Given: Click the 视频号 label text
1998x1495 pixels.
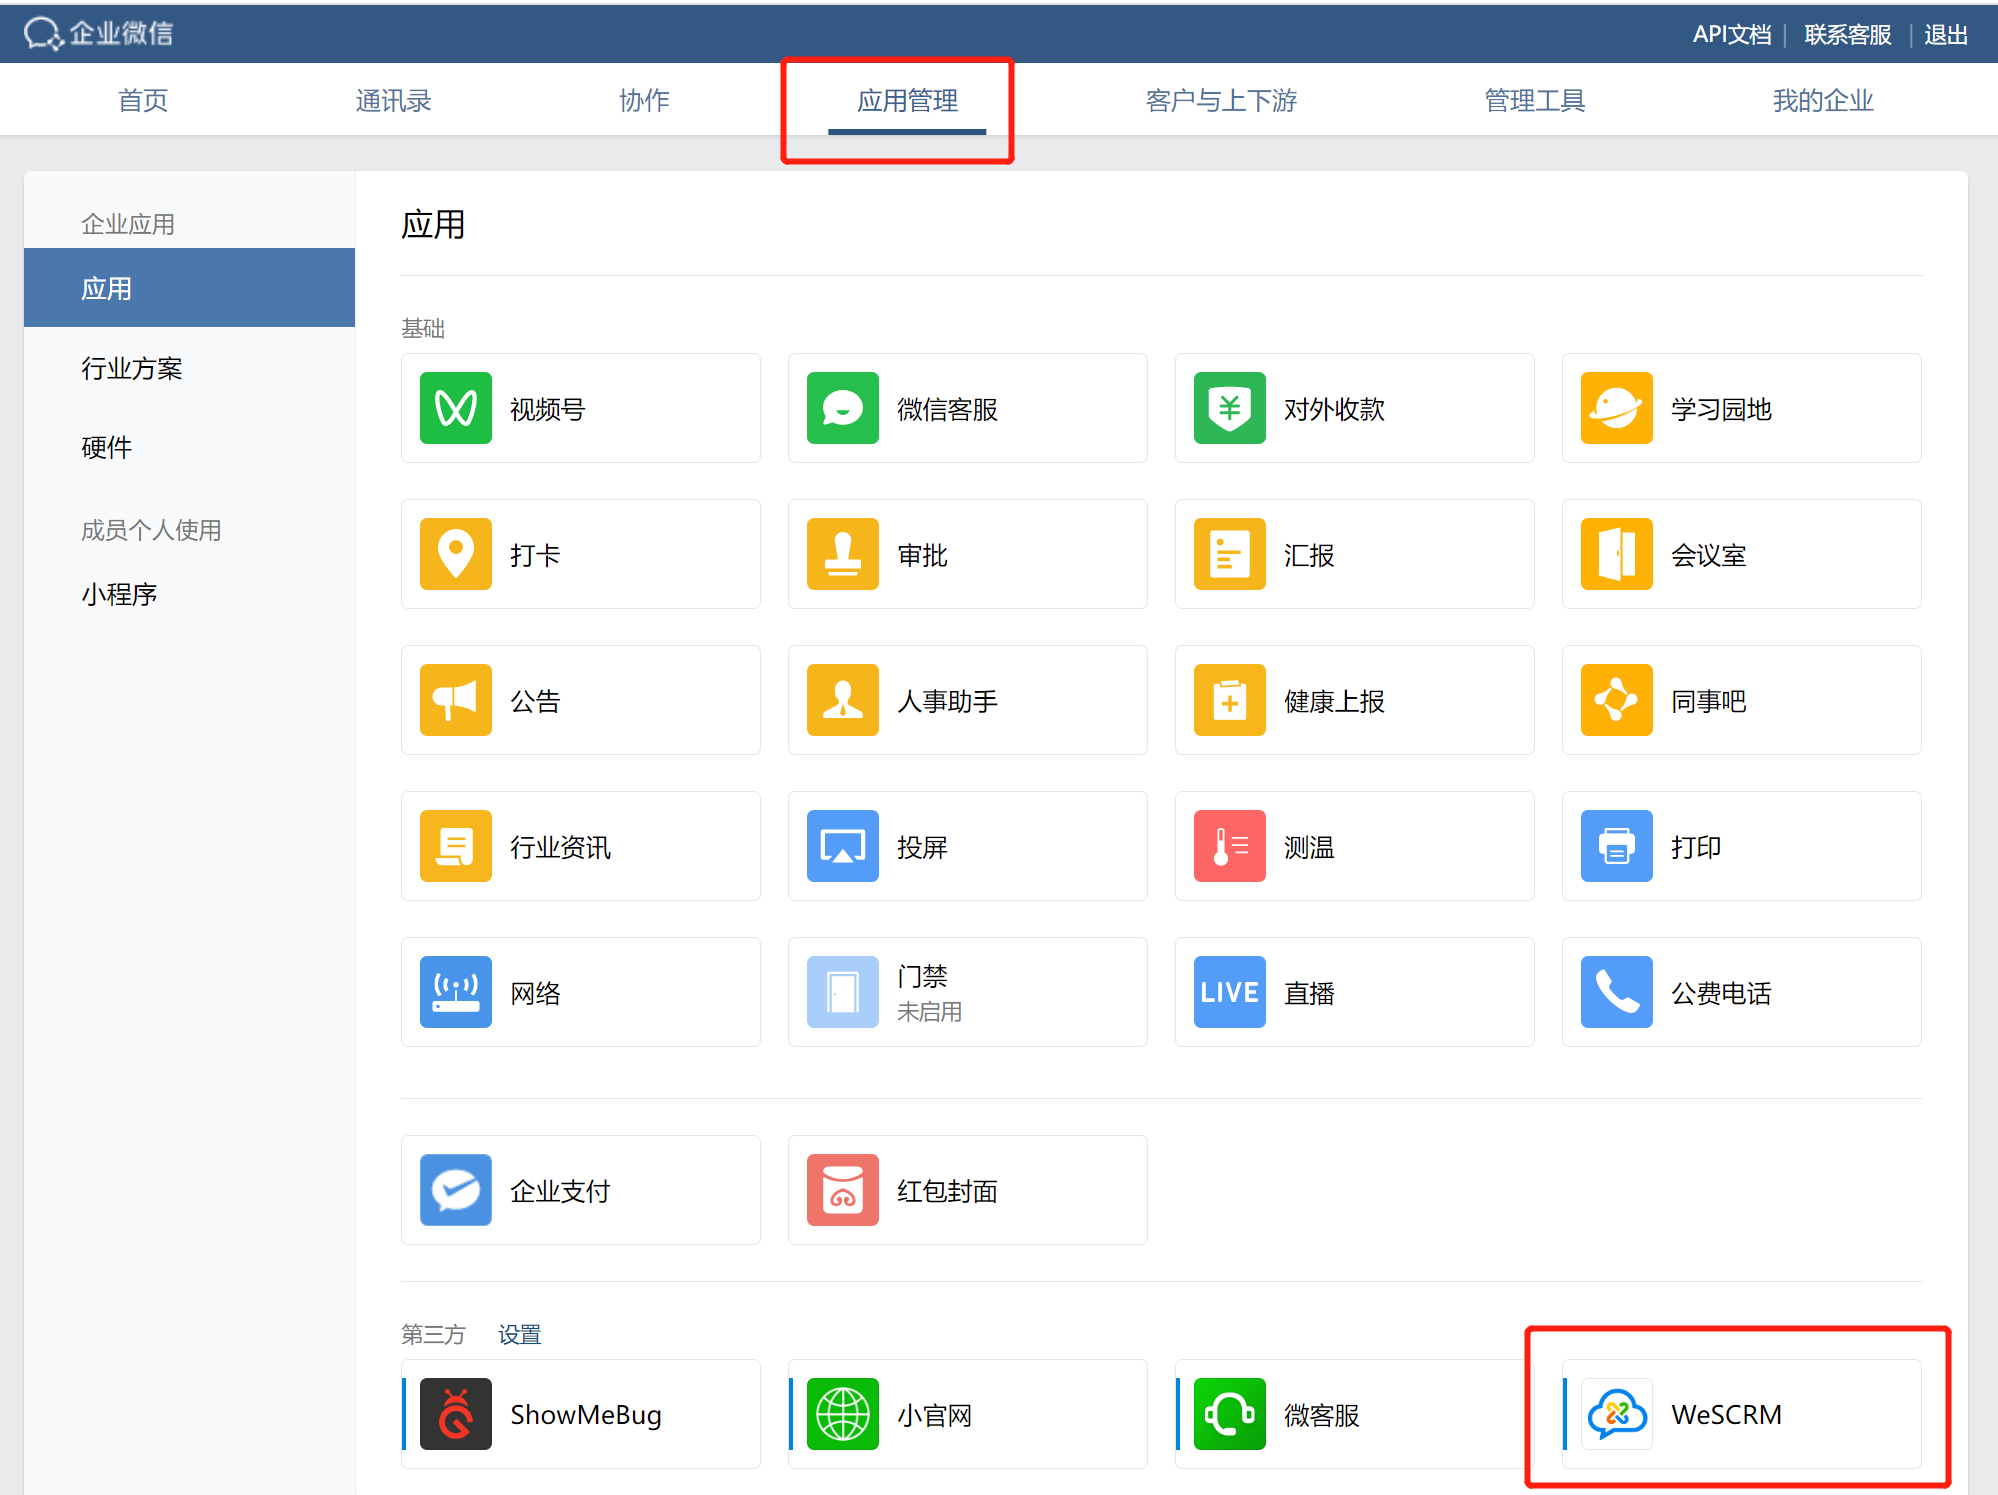Looking at the screenshot, I should pyautogui.click(x=547, y=409).
